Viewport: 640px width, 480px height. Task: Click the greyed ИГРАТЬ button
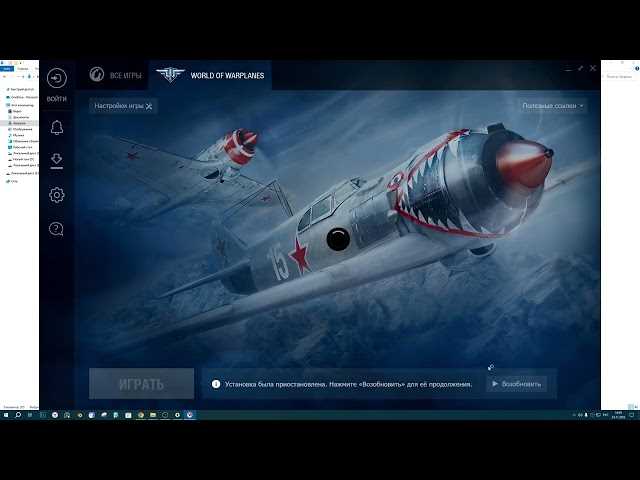141,384
